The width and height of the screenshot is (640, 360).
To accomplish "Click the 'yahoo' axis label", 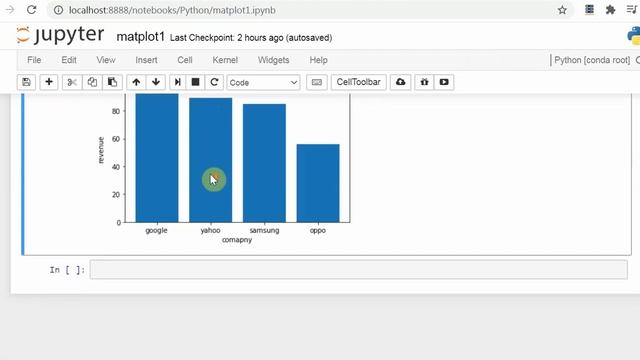I will pos(210,230).
